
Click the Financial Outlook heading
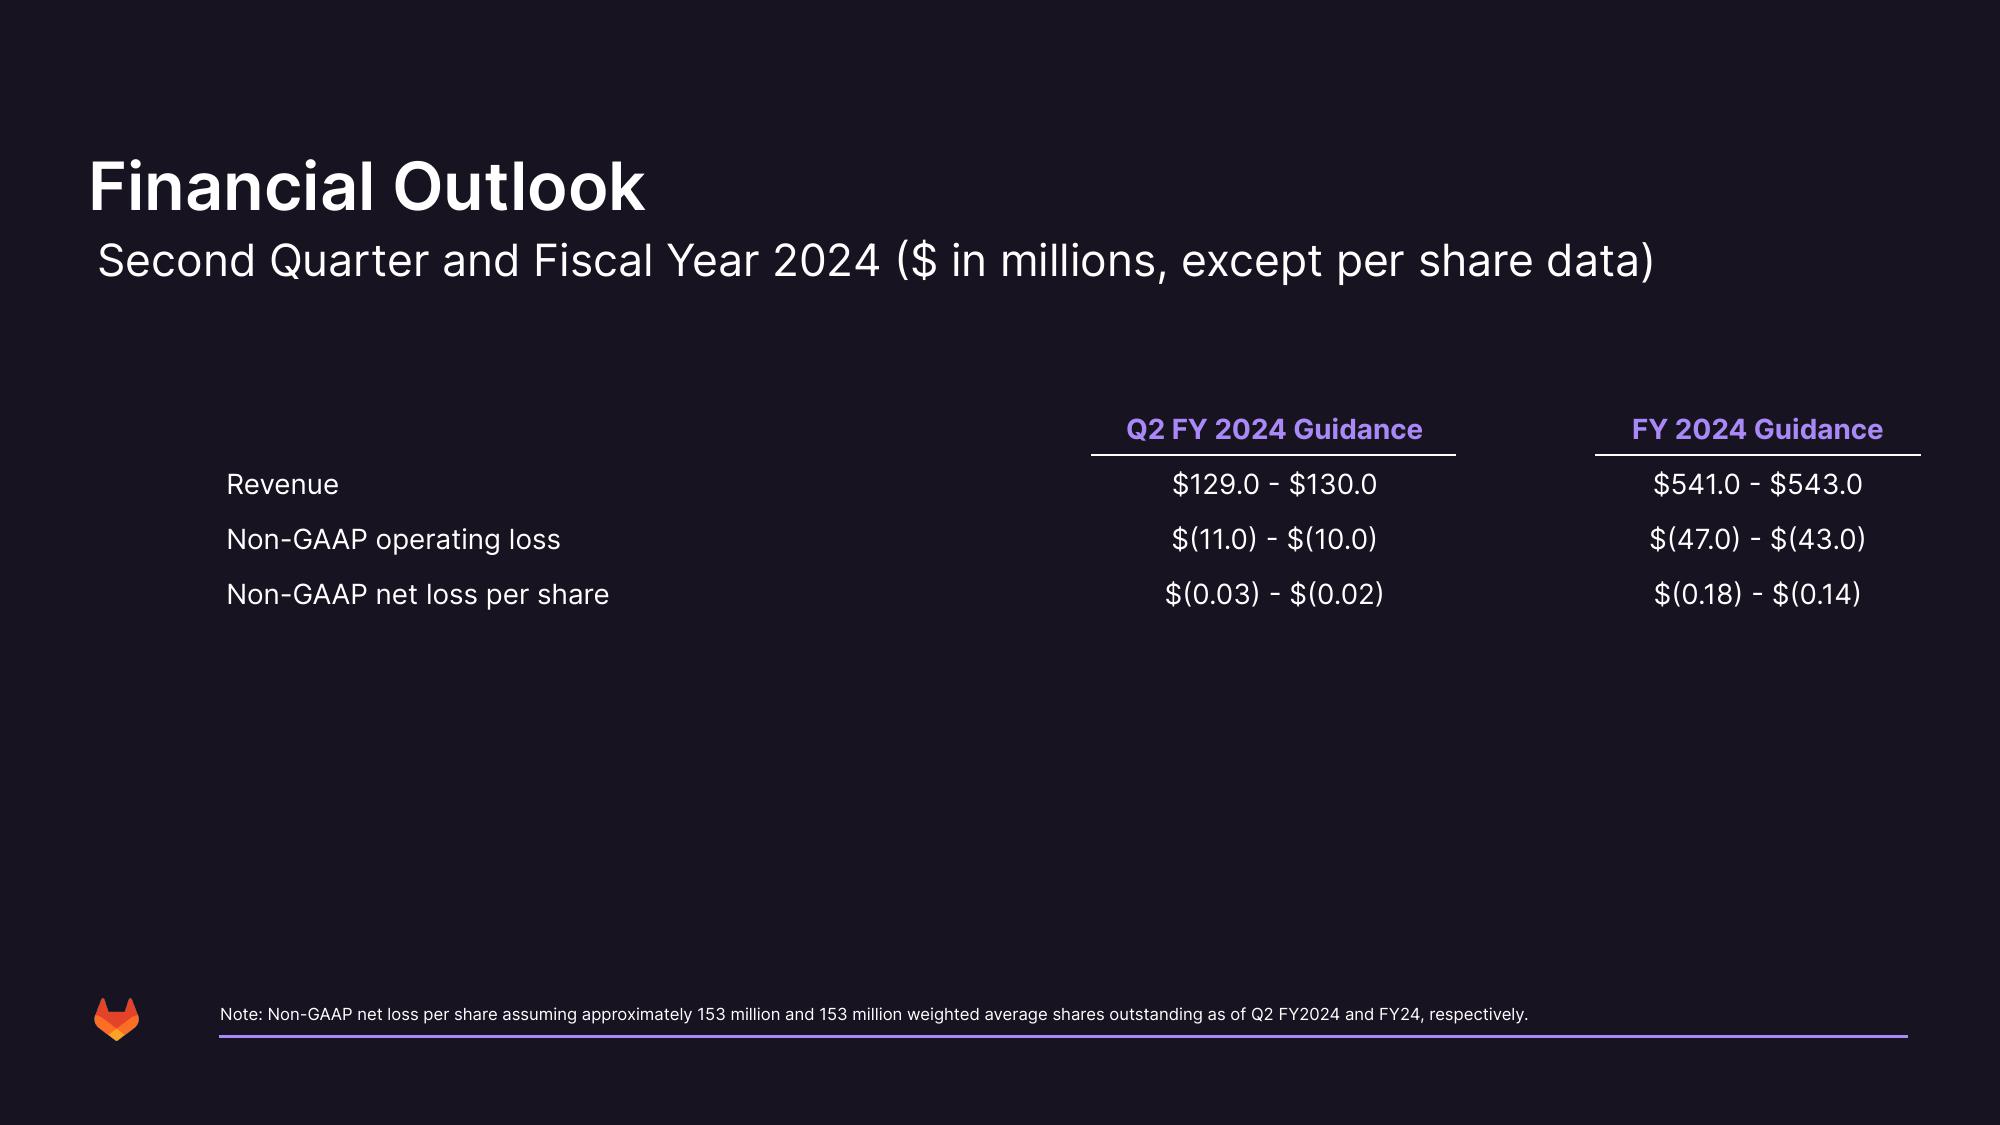coord(364,183)
